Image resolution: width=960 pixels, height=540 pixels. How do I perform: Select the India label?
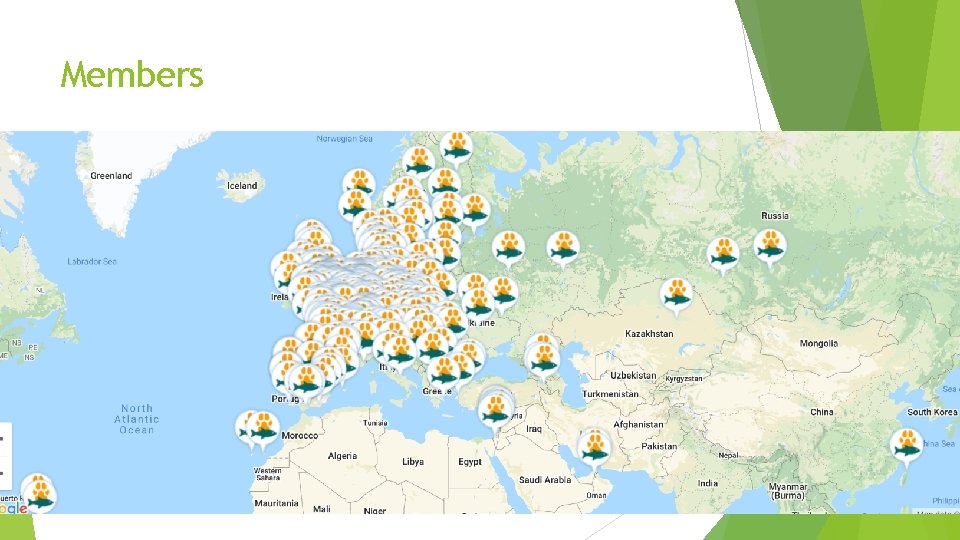708,483
